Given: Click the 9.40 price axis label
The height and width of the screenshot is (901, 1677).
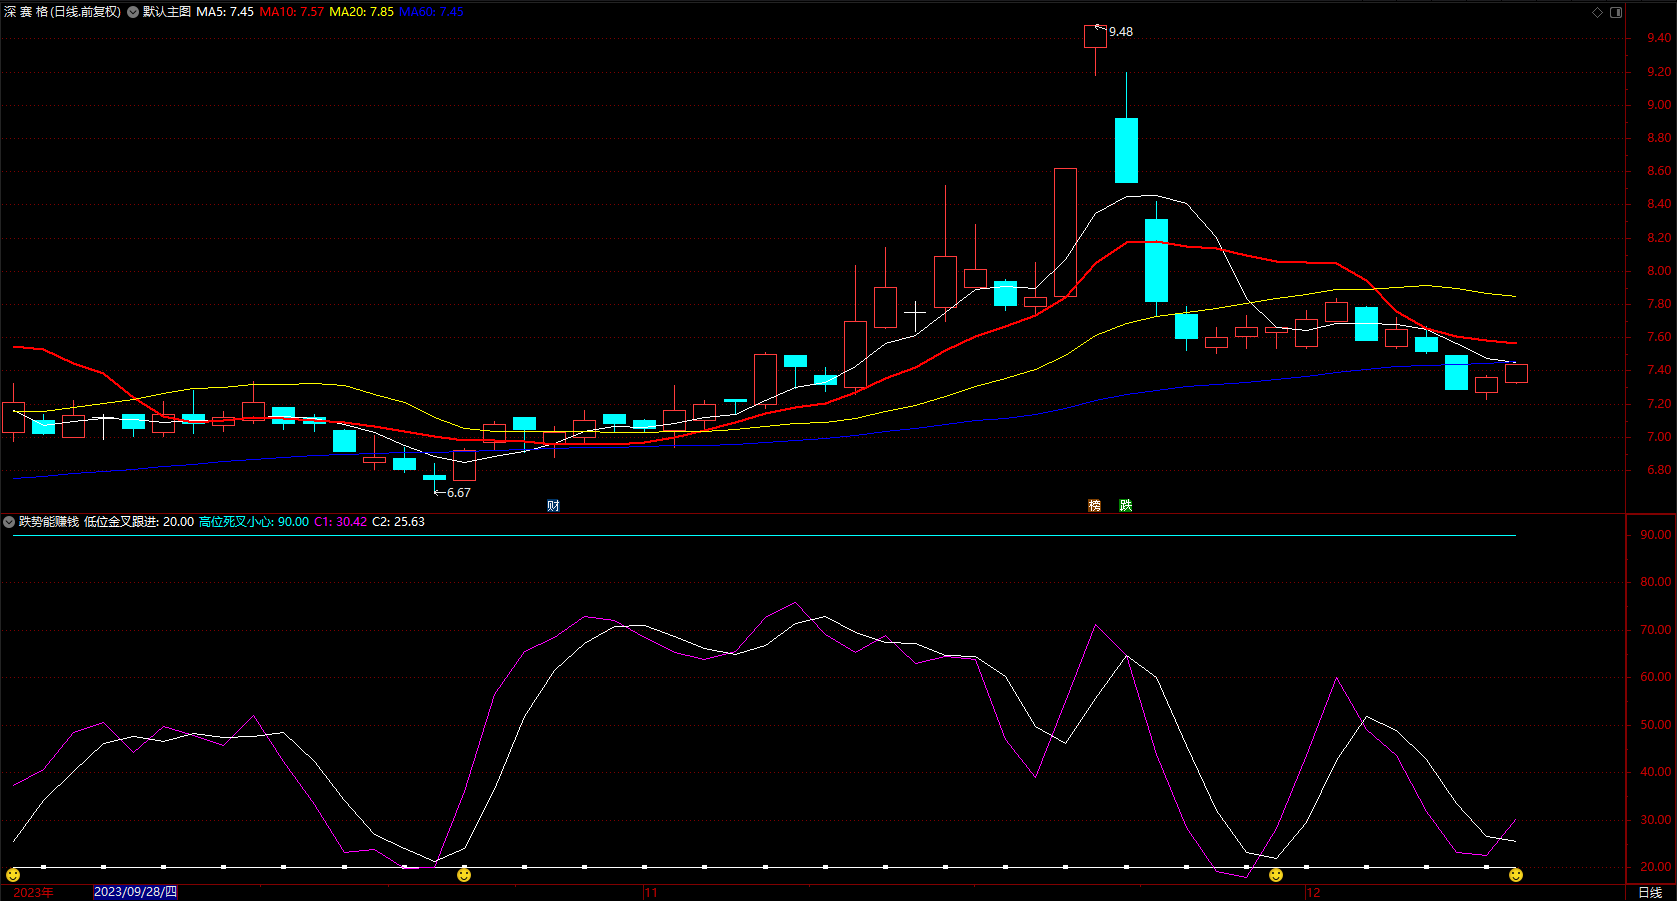Looking at the screenshot, I should pos(1659,38).
